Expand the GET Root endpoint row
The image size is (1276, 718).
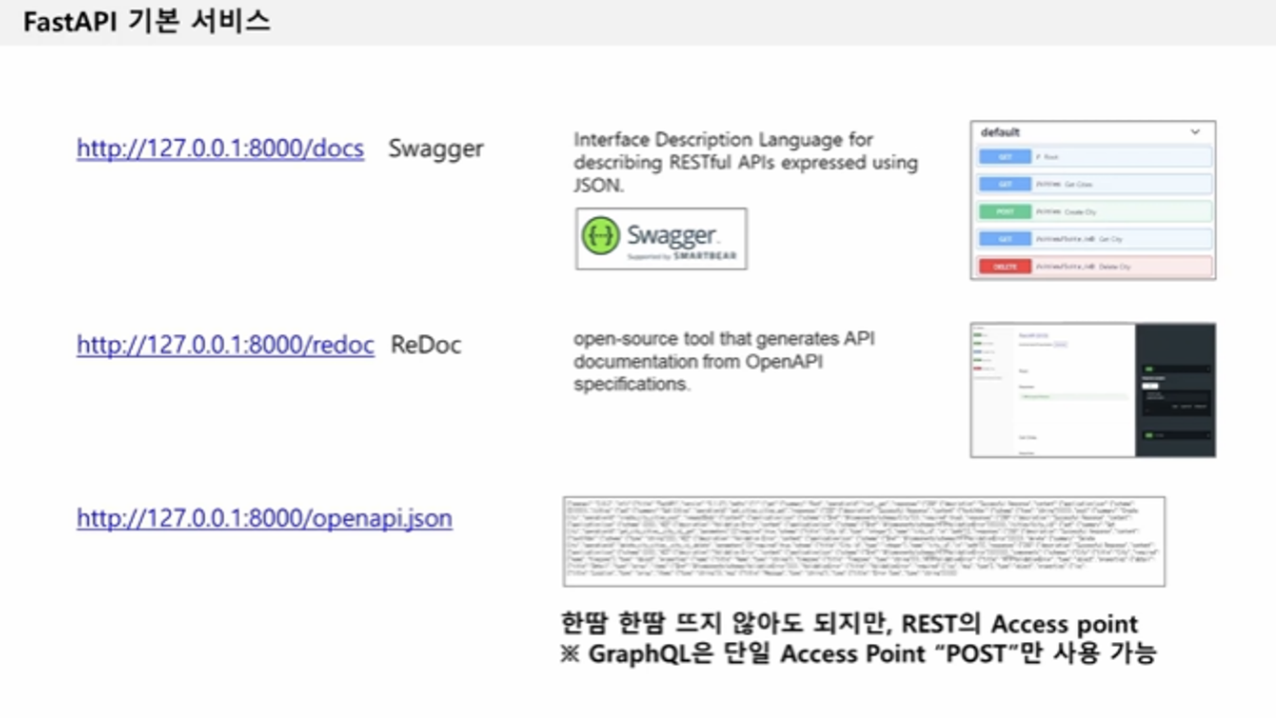click(x=1092, y=157)
